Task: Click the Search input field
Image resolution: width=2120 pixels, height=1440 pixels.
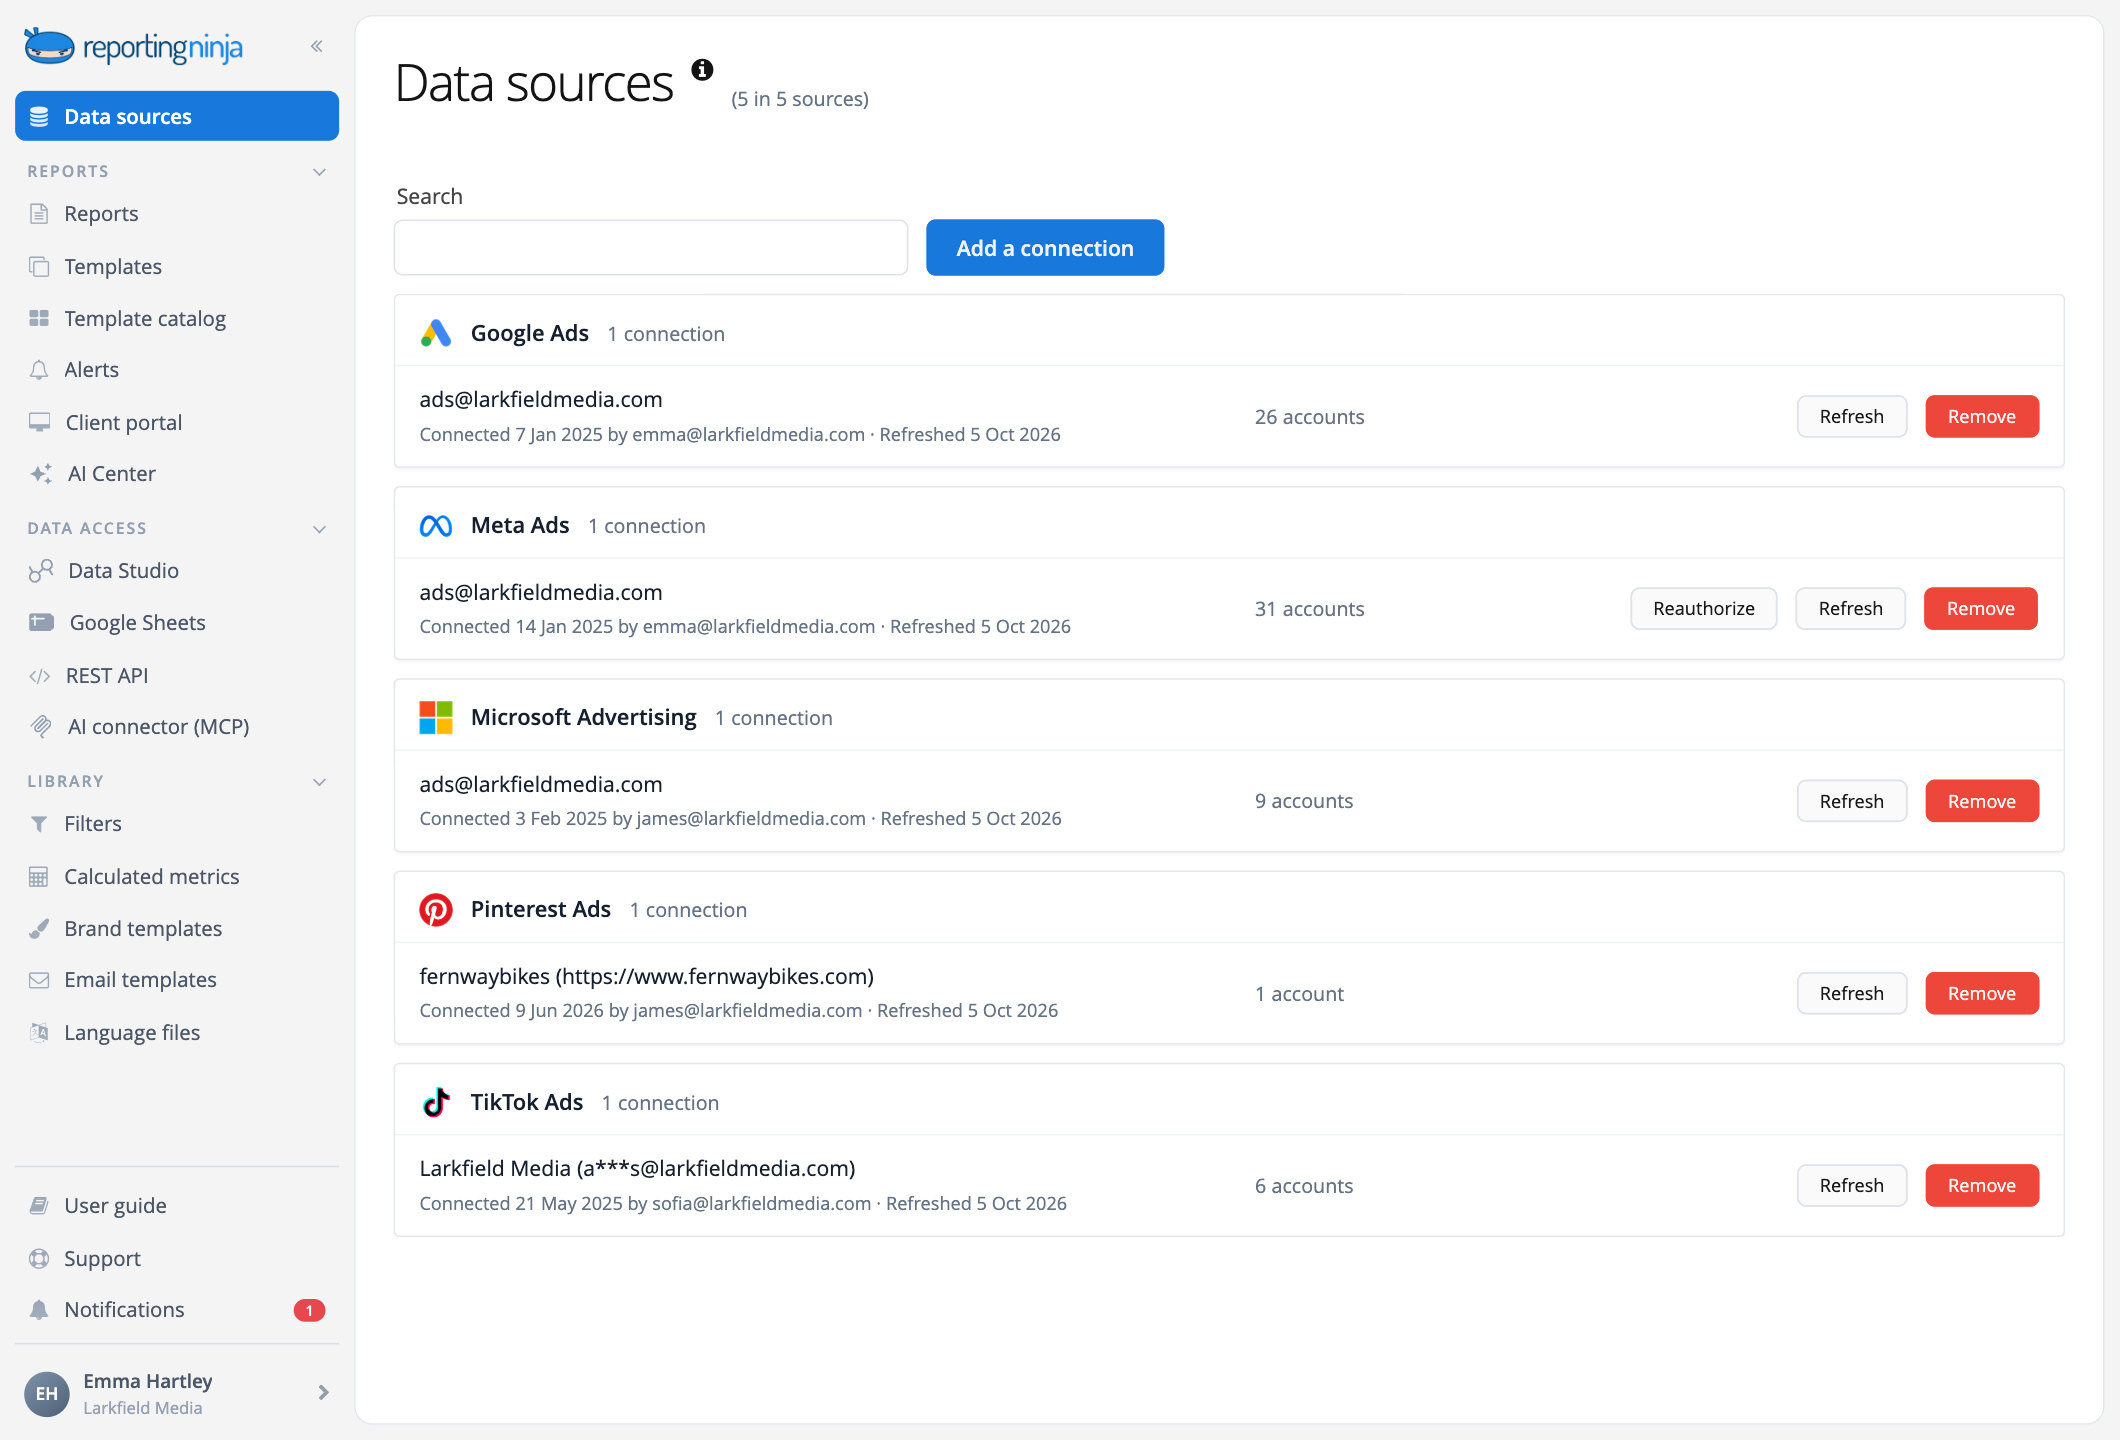Action: (651, 248)
